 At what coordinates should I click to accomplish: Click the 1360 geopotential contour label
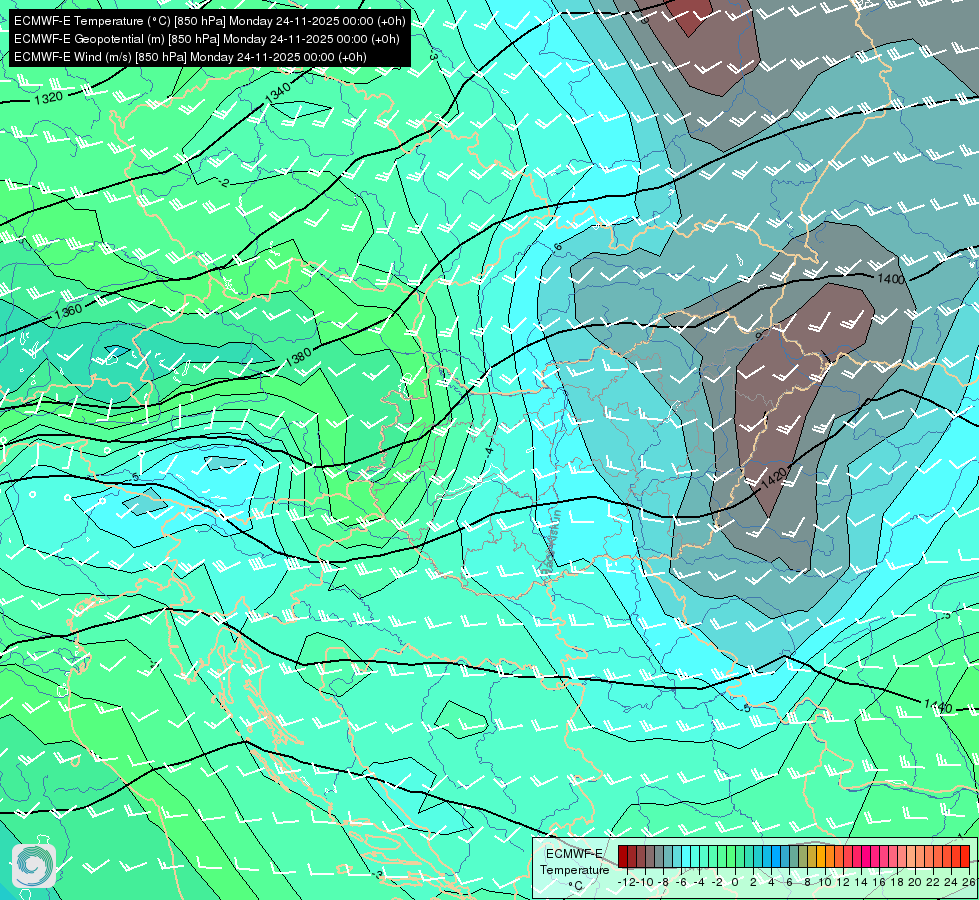[x=69, y=310]
